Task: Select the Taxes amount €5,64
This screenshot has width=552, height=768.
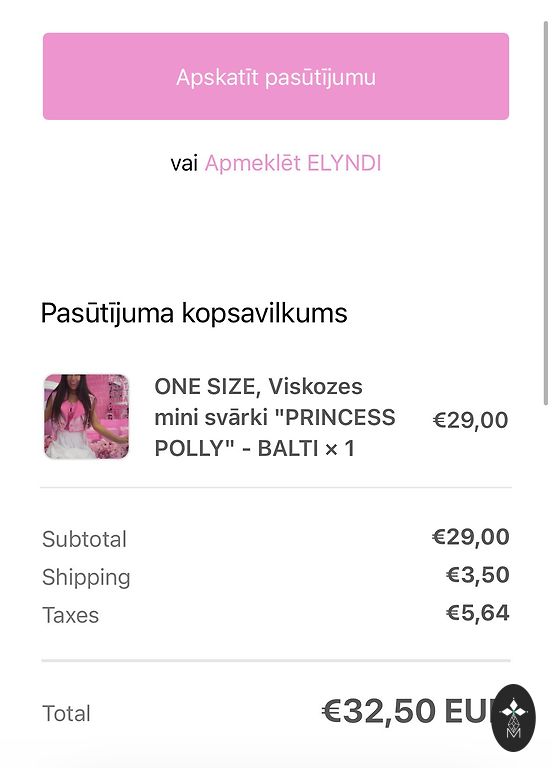Action: click(478, 613)
